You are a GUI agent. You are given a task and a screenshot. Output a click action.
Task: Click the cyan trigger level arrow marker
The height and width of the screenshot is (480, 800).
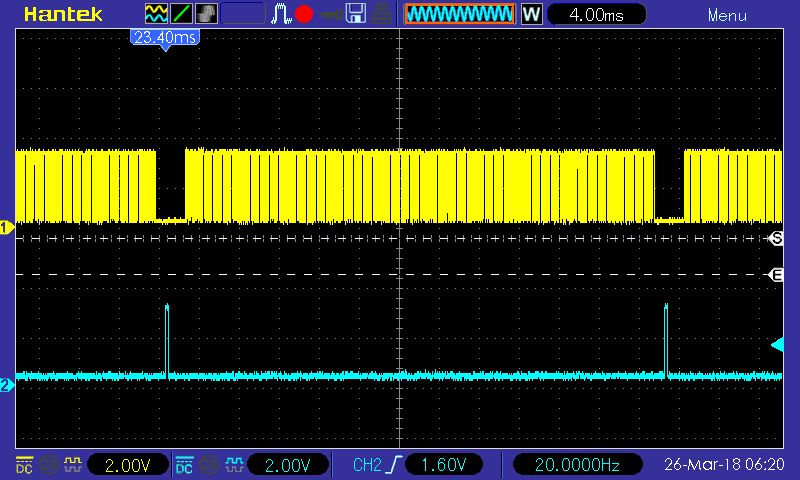coord(777,345)
